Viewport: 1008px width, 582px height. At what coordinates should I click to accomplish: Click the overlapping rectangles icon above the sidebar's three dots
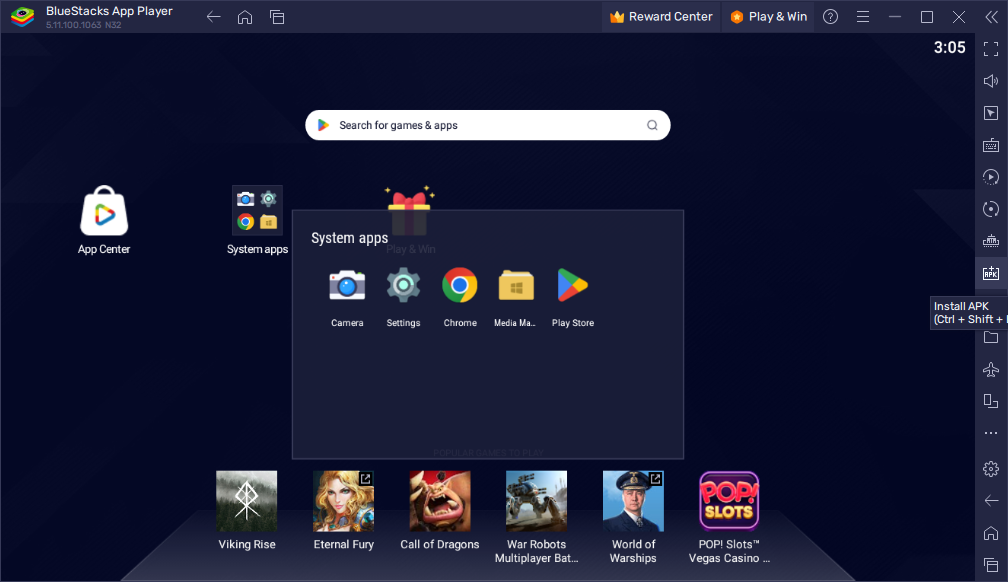click(x=991, y=401)
